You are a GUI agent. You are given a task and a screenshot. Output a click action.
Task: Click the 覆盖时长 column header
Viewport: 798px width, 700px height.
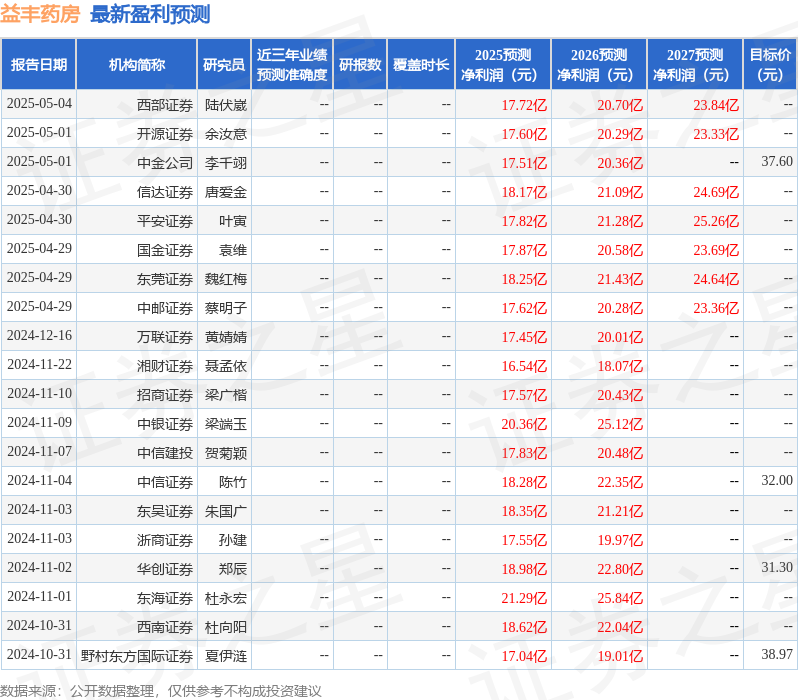421,65
